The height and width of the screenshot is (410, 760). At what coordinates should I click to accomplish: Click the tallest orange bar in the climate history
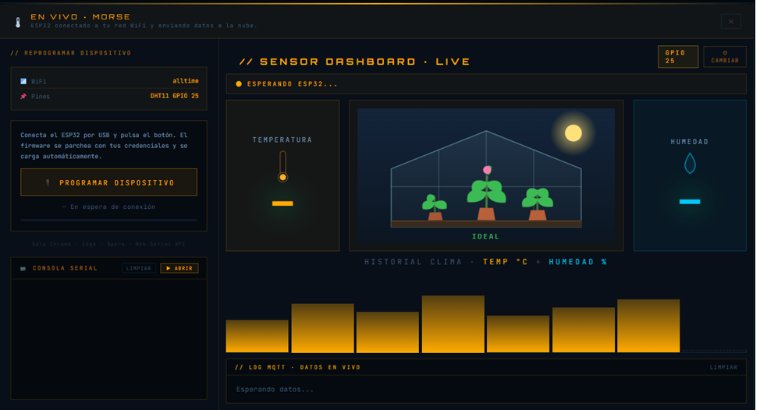[453, 324]
